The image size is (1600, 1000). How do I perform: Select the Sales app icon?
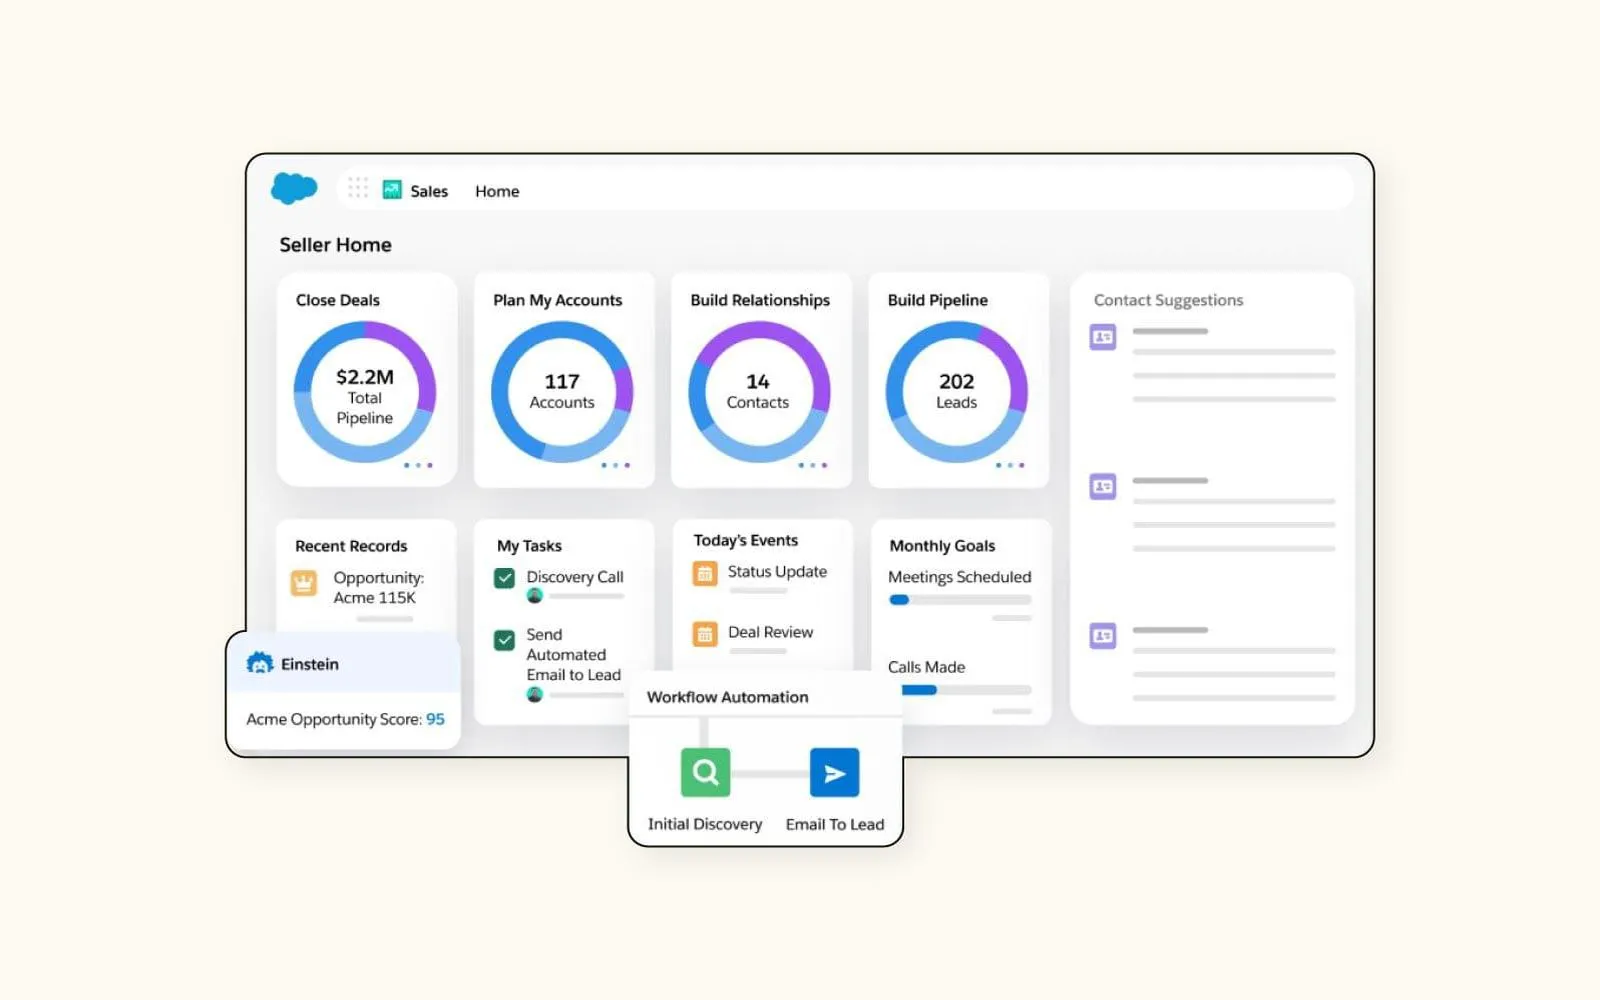click(x=391, y=189)
